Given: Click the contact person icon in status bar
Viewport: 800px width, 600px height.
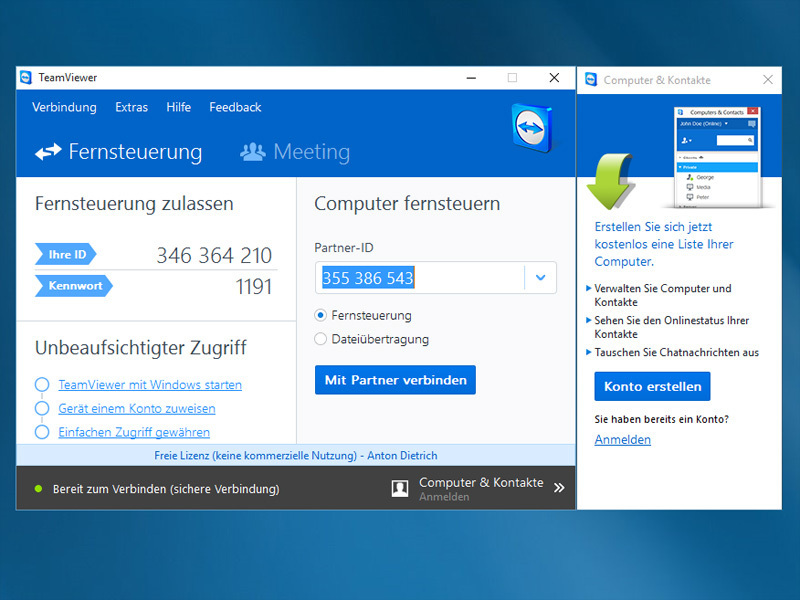Looking at the screenshot, I should tap(400, 488).
